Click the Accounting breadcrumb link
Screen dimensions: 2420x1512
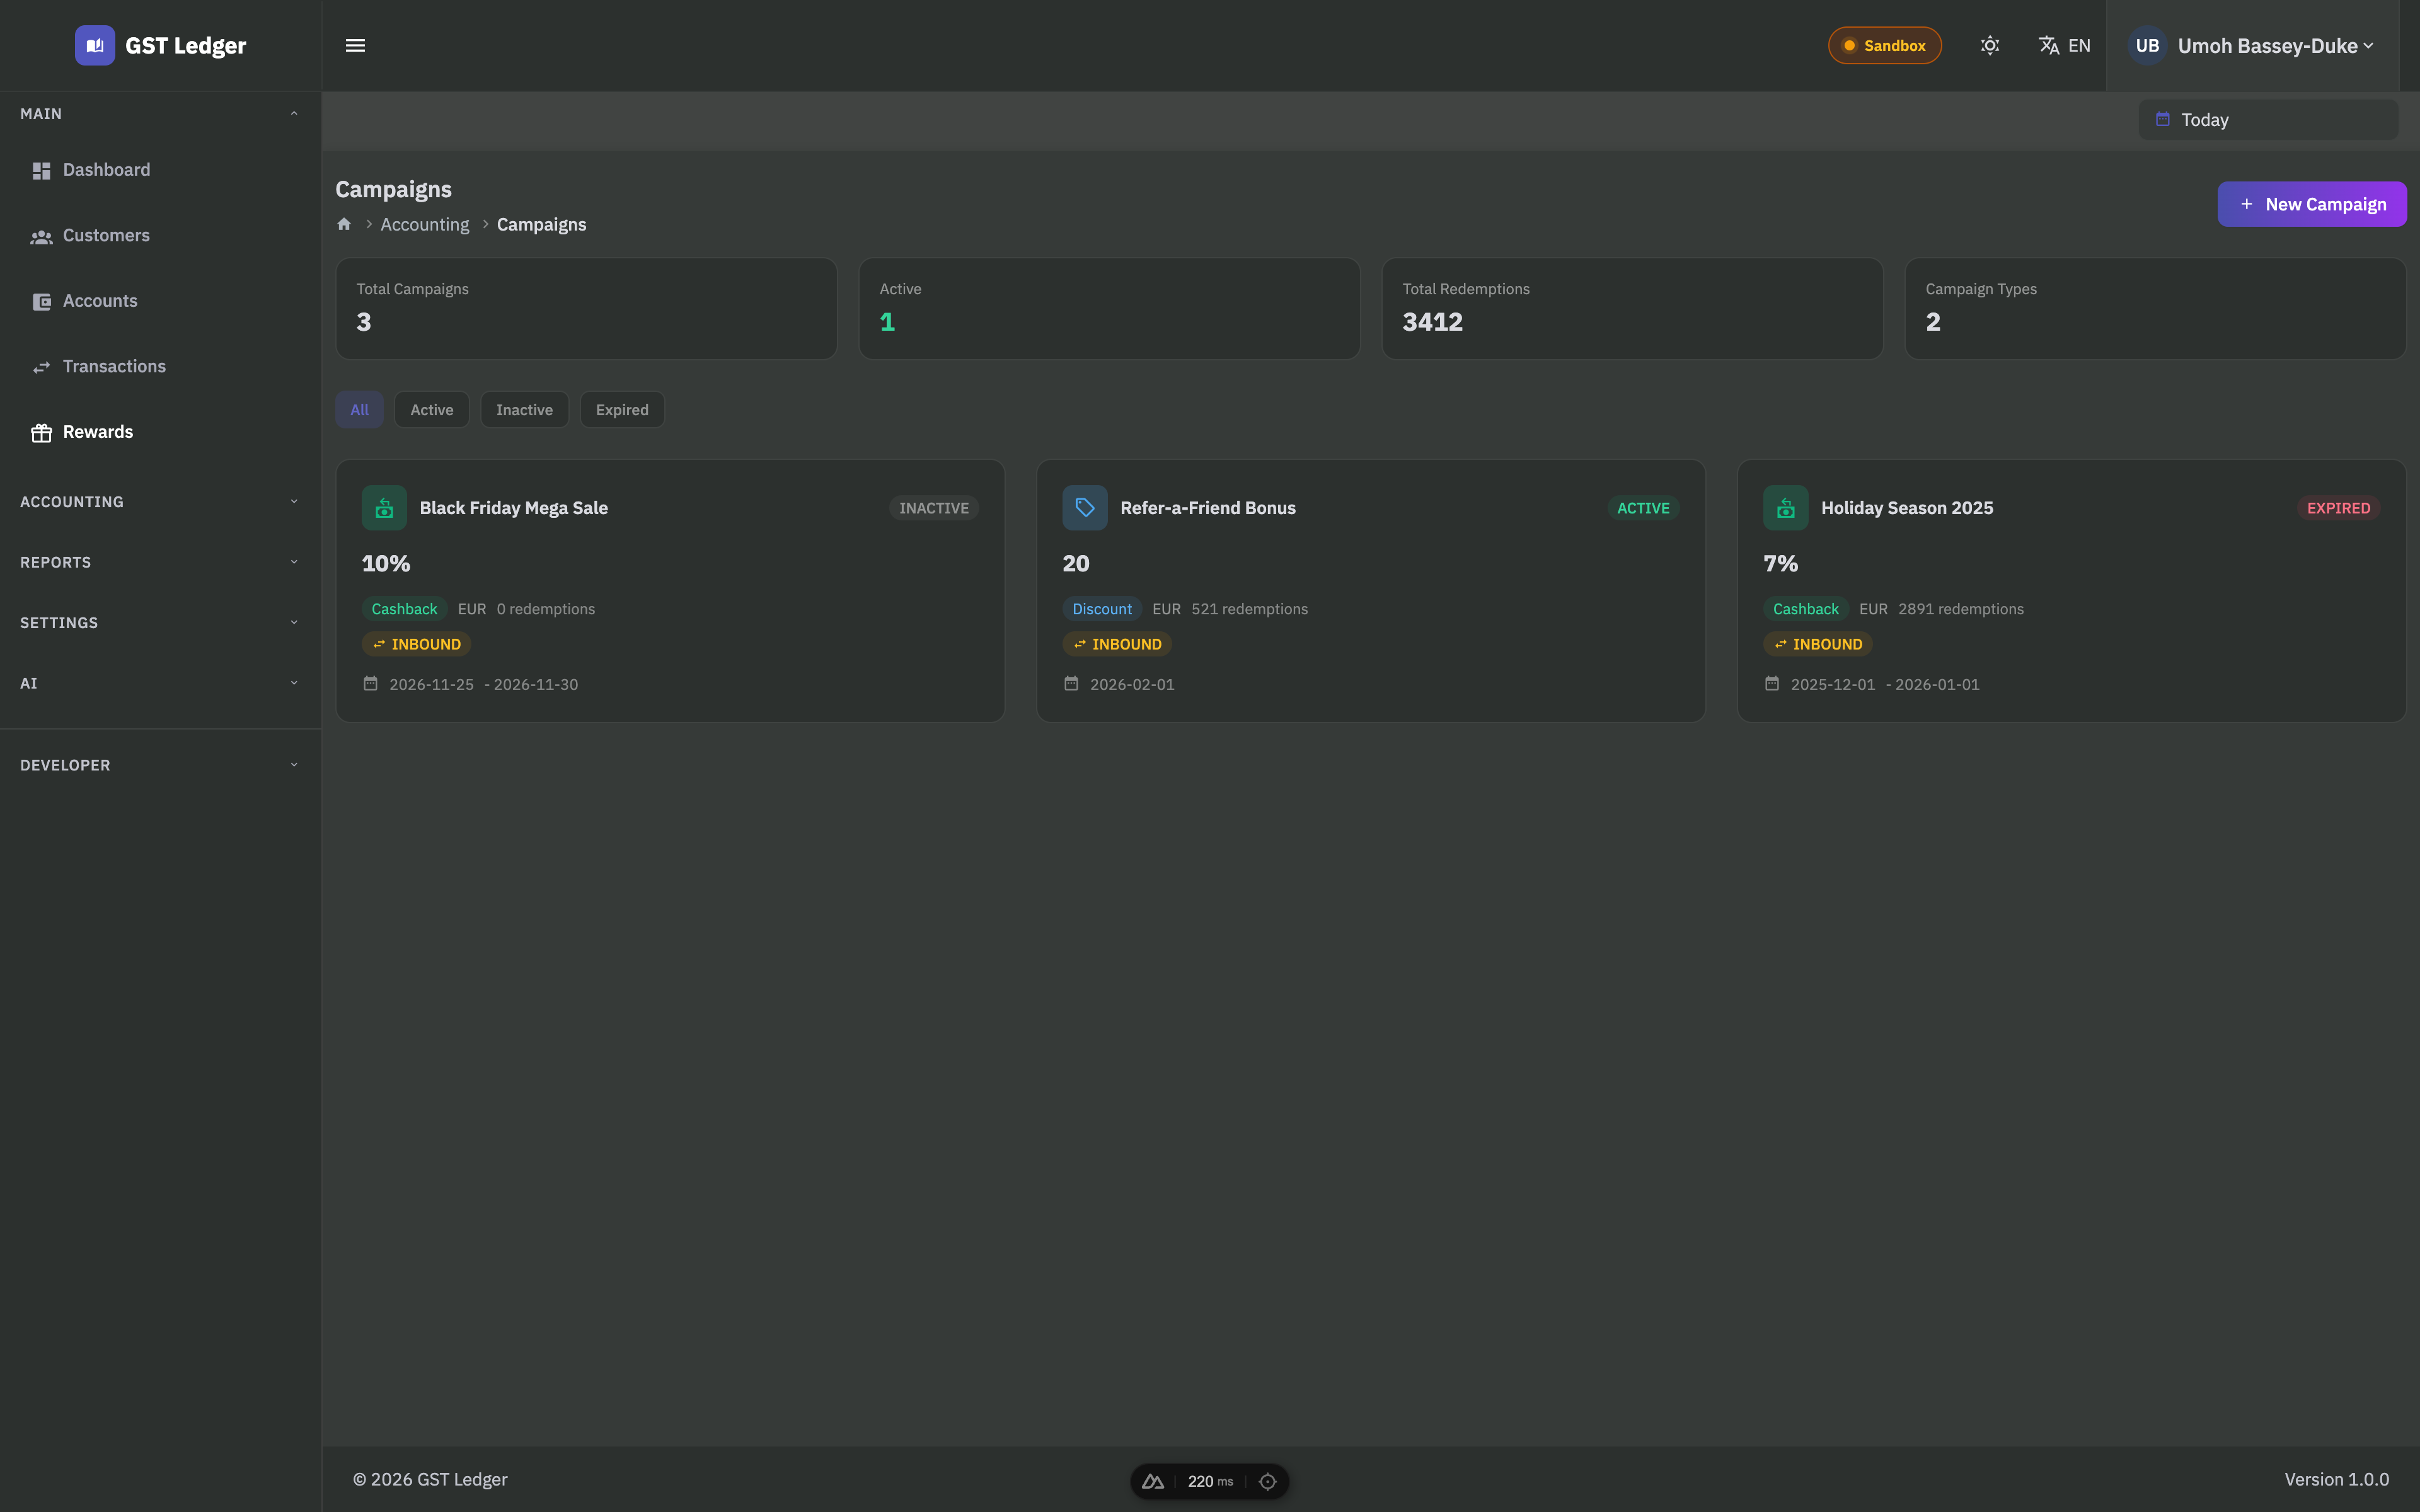(424, 225)
